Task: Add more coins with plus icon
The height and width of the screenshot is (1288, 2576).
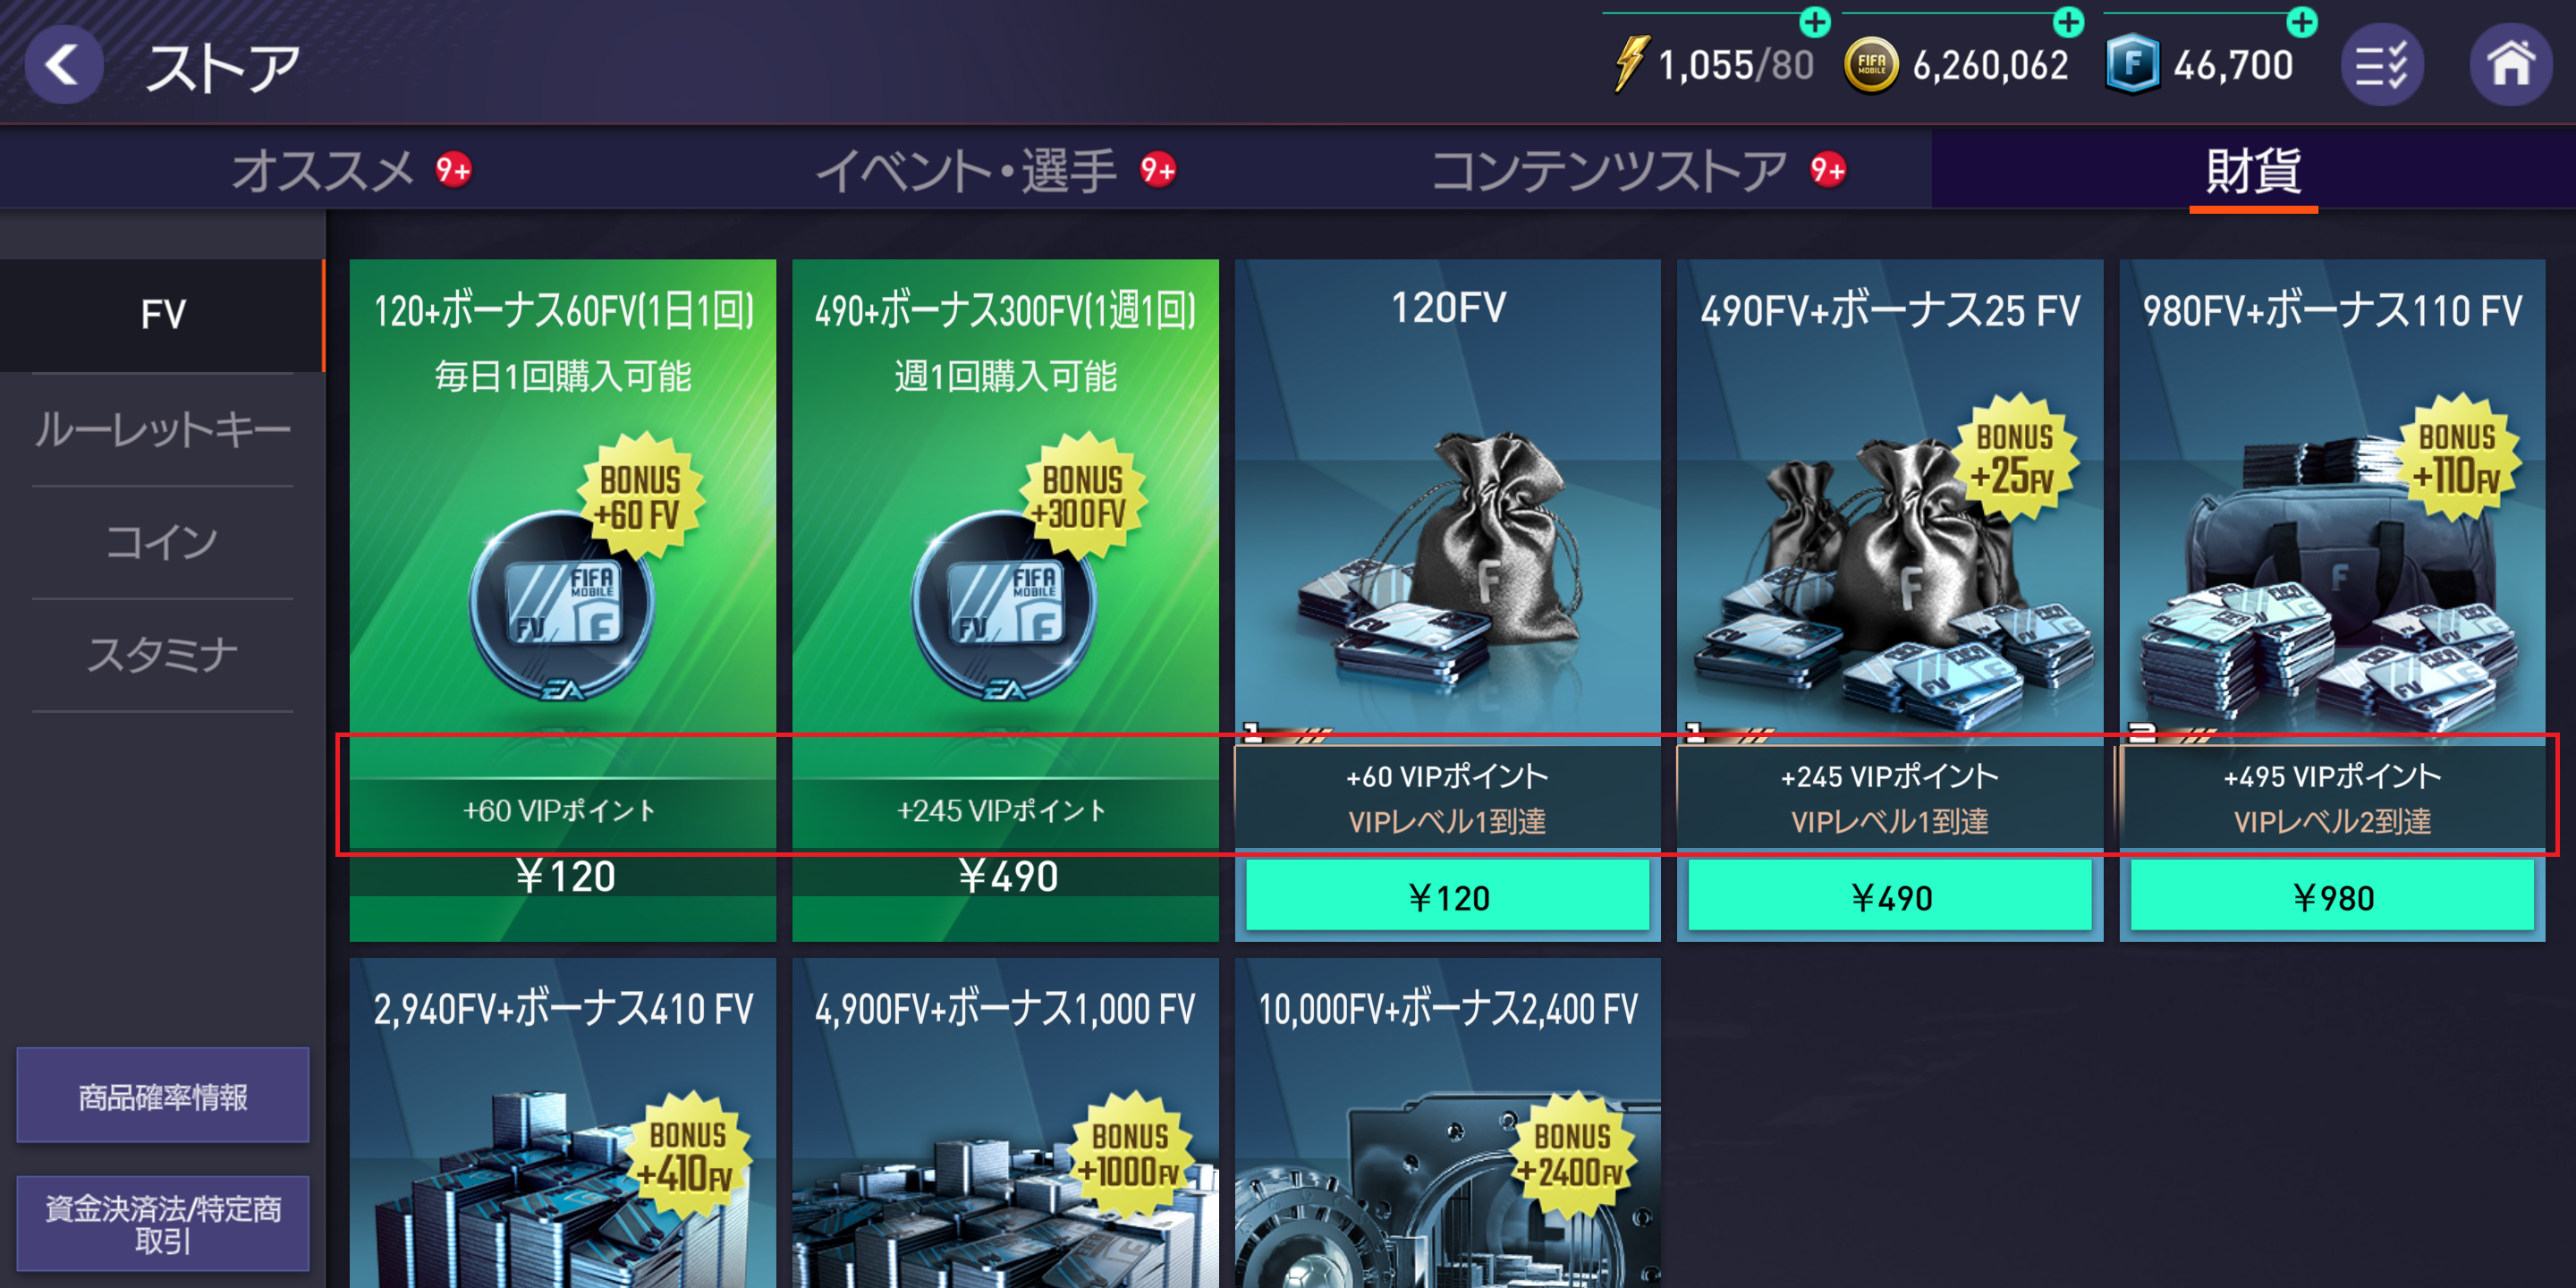Action: point(2068,21)
